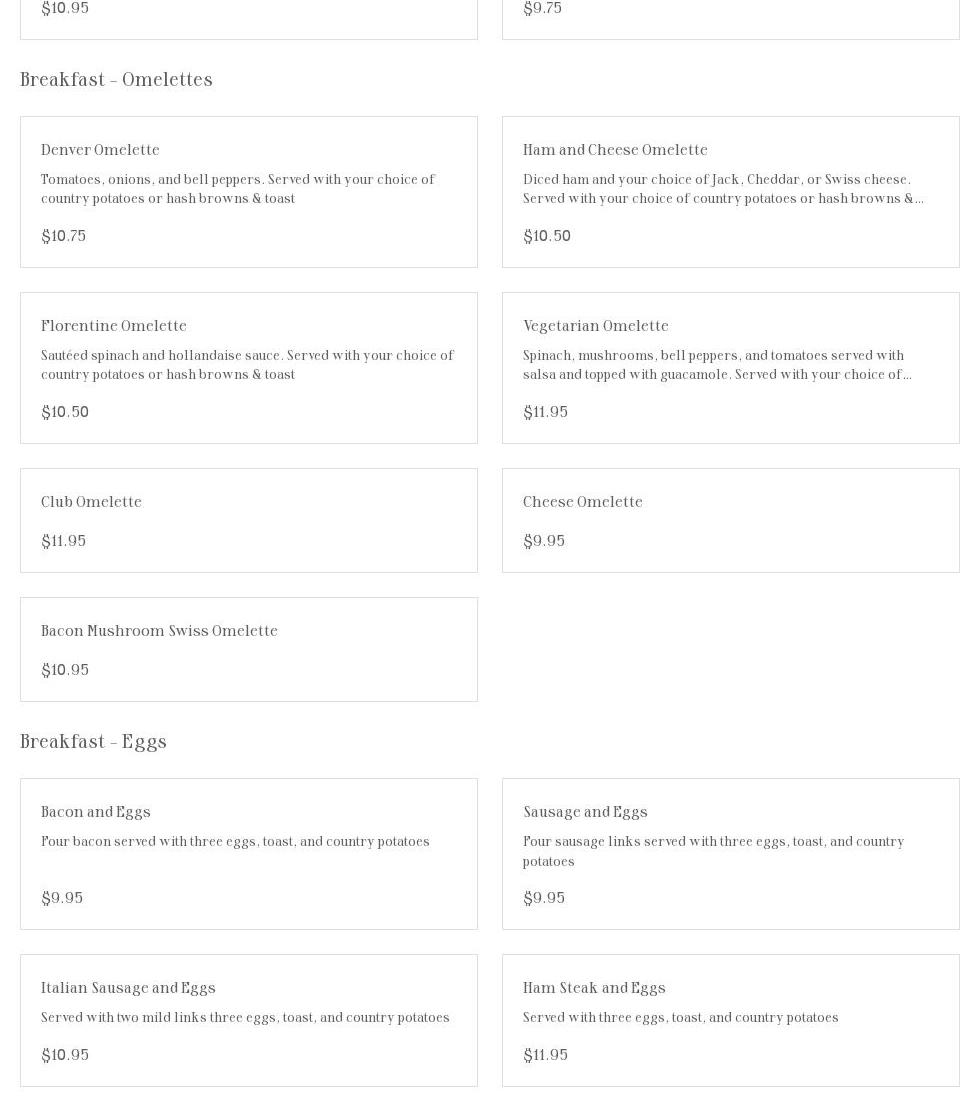Image resolution: width=965 pixels, height=1100 pixels.
Task: Select the Sausage and Eggs item name
Action: click(585, 812)
